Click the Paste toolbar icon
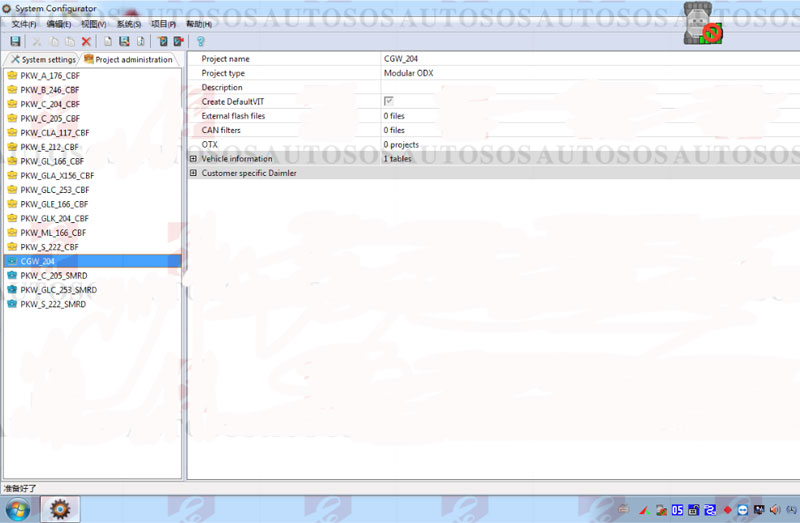800x523 pixels. (x=70, y=42)
